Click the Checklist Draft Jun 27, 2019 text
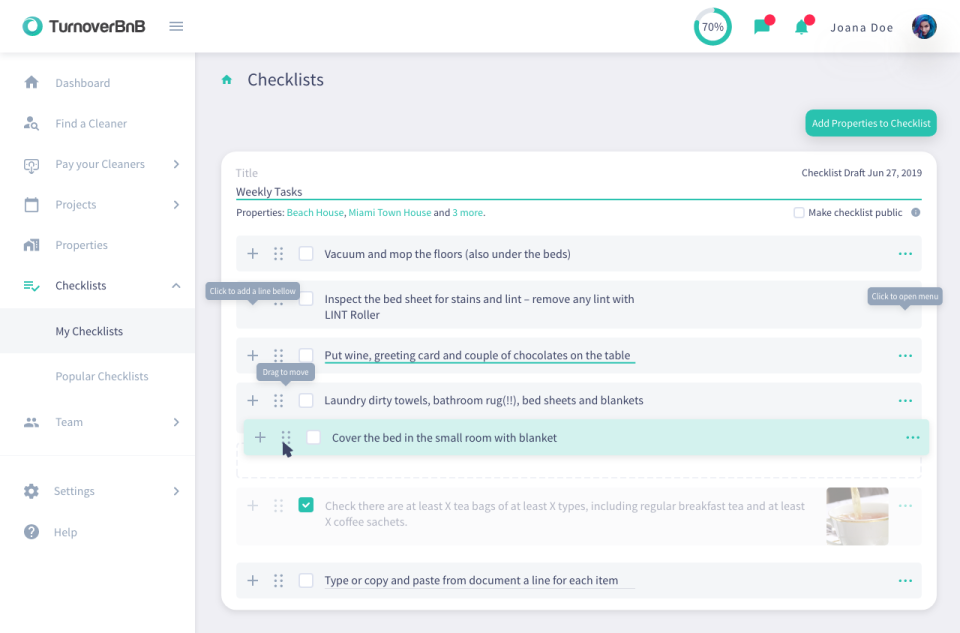The height and width of the screenshot is (633, 960). coord(861,173)
